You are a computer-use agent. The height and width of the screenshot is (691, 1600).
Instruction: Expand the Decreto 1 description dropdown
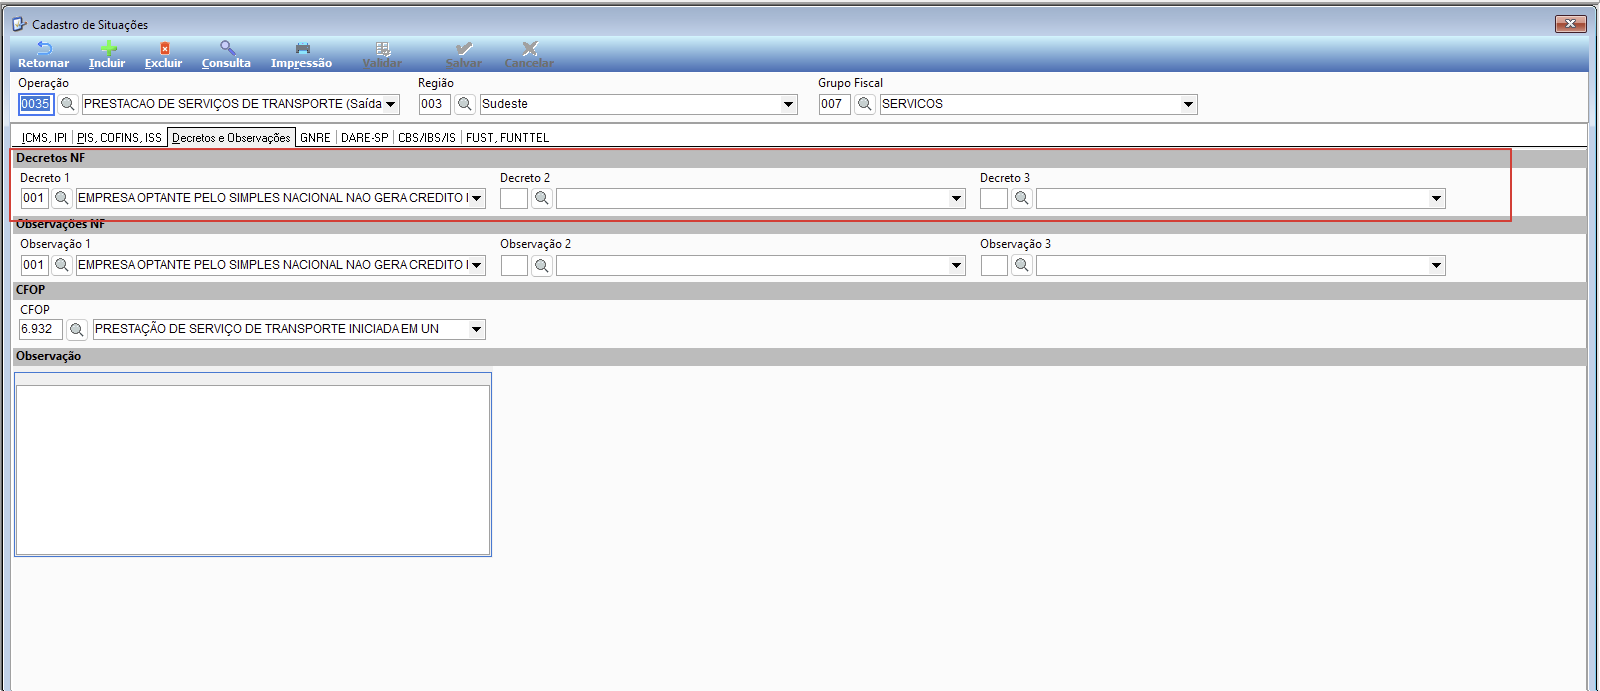point(477,198)
